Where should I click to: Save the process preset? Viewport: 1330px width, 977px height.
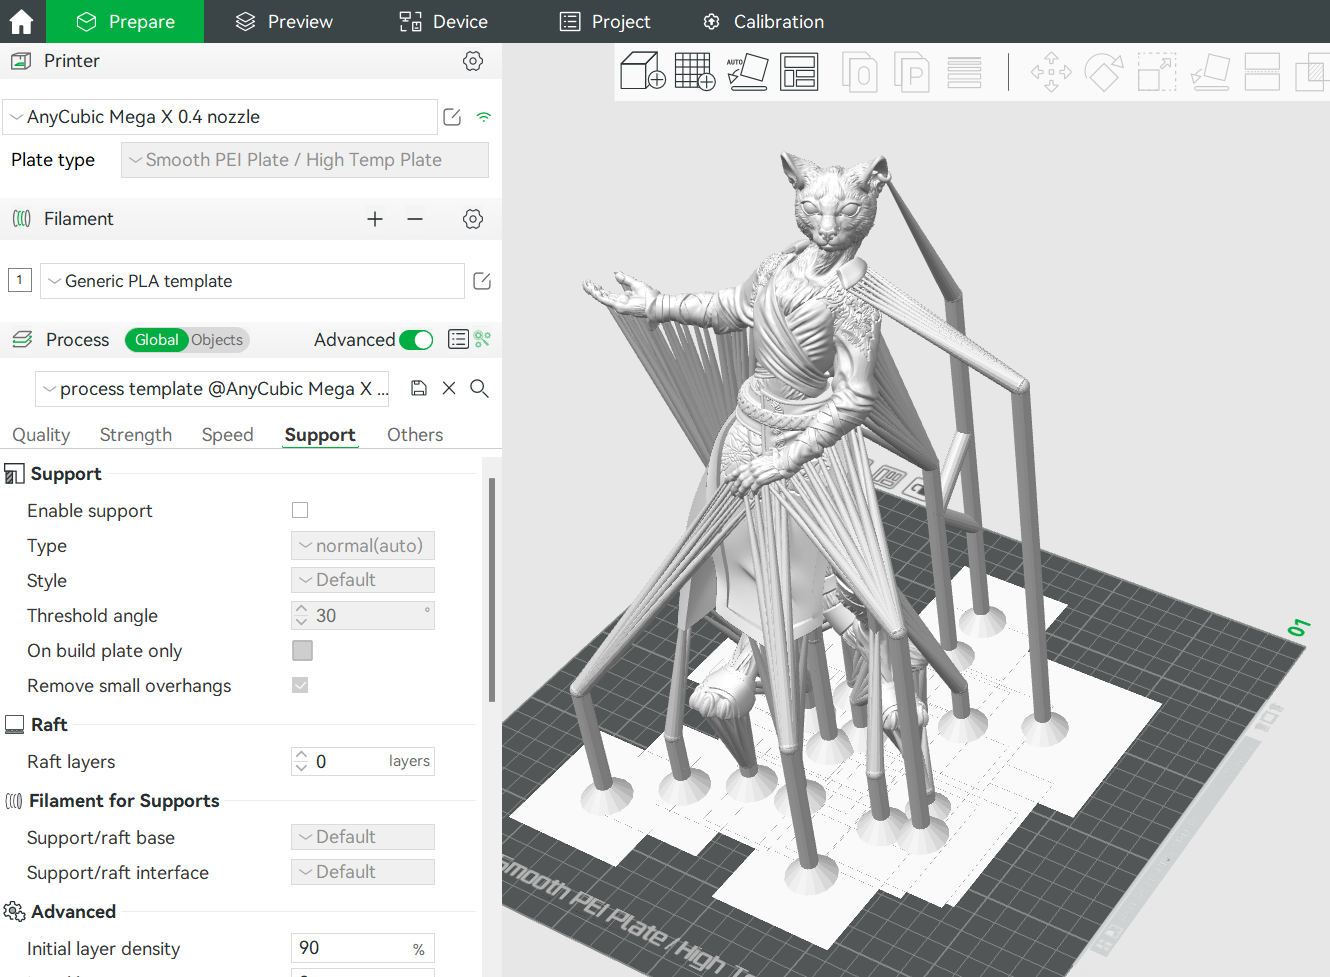(x=419, y=388)
